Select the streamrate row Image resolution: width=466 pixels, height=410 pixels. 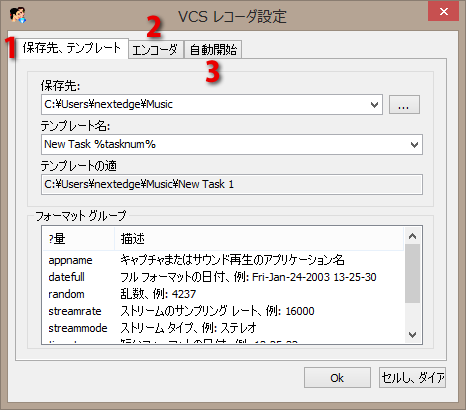click(223, 311)
